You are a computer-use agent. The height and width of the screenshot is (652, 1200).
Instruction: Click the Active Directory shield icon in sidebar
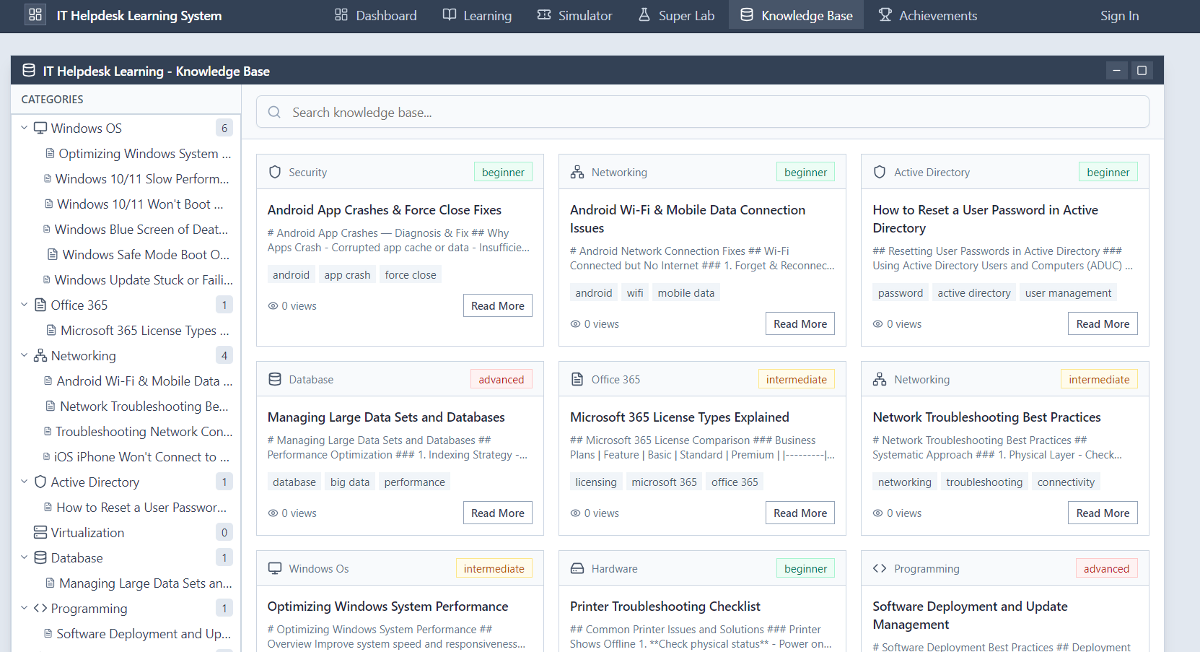tap(40, 482)
